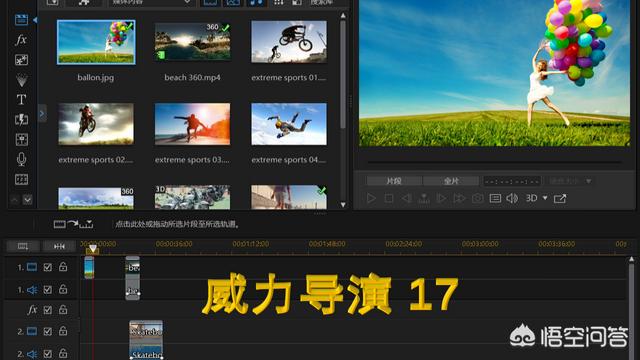Toggle visibility checkbox of video track 1
The image size is (640, 360).
(48, 267)
